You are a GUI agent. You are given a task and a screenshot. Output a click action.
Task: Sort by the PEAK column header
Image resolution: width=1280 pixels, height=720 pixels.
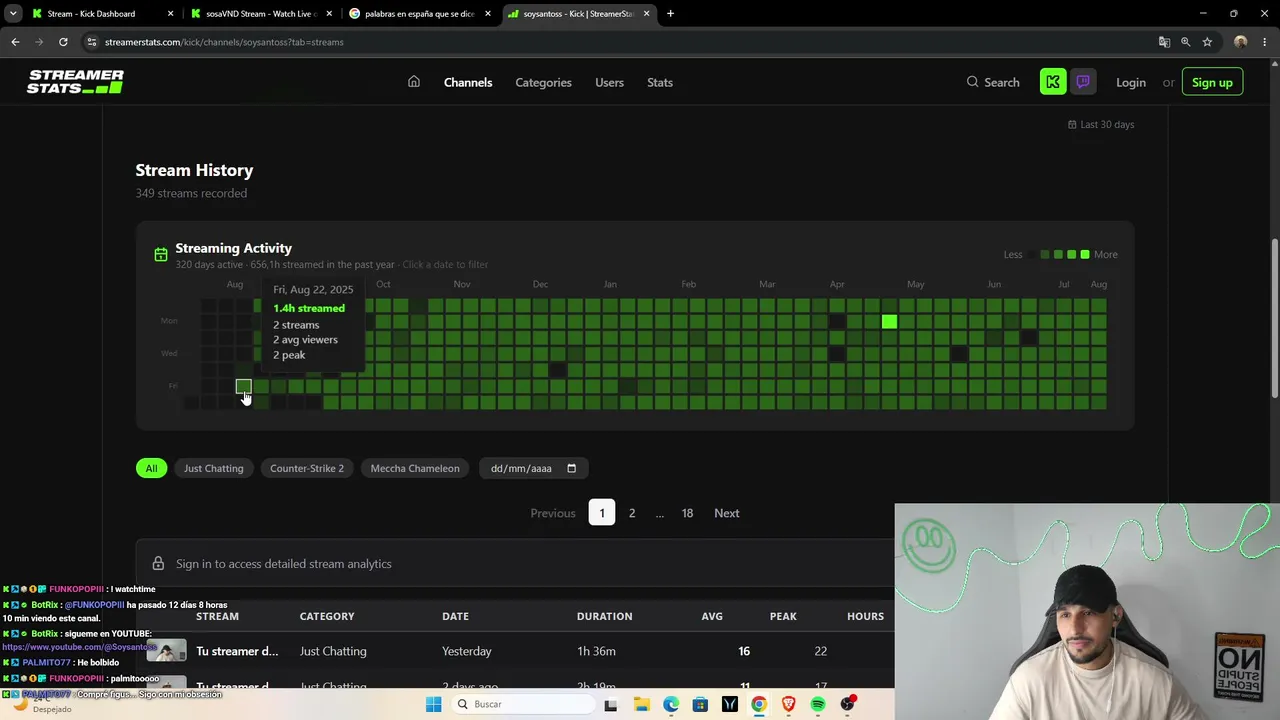point(783,616)
